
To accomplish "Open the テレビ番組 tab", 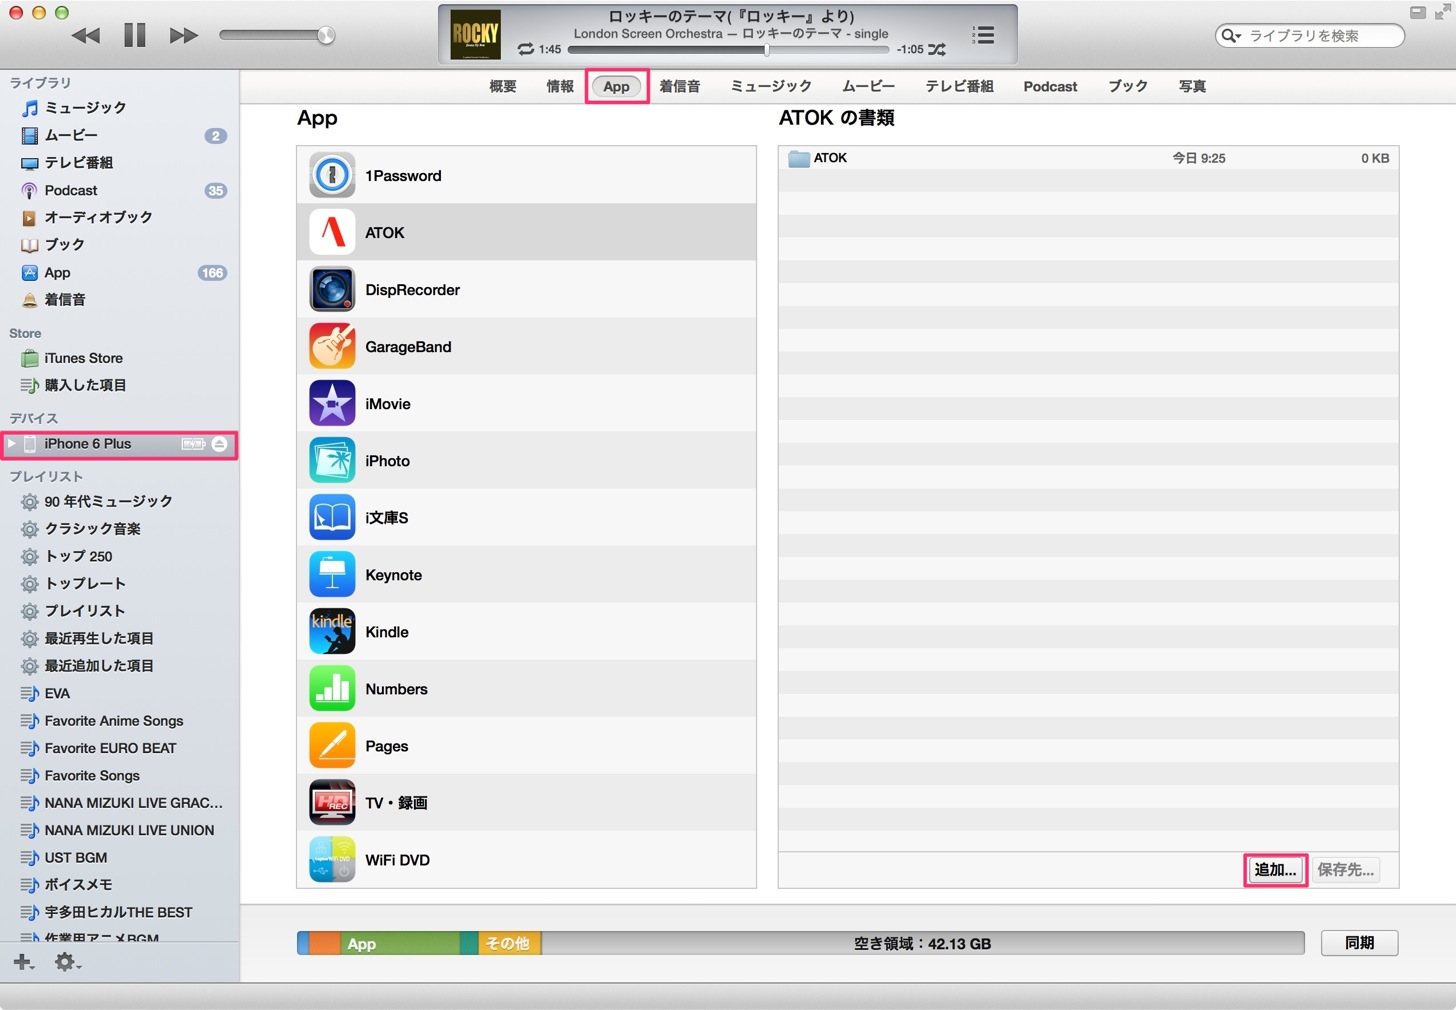I will (959, 87).
